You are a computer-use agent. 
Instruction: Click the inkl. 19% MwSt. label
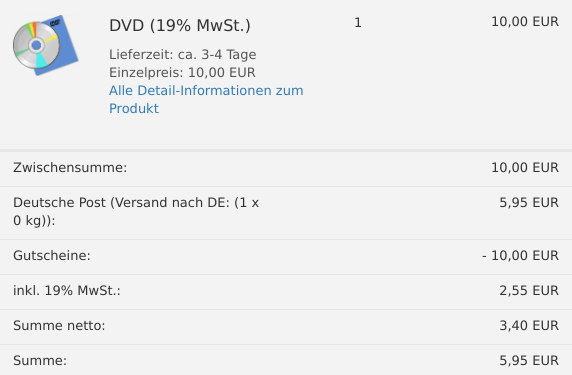[67, 290]
